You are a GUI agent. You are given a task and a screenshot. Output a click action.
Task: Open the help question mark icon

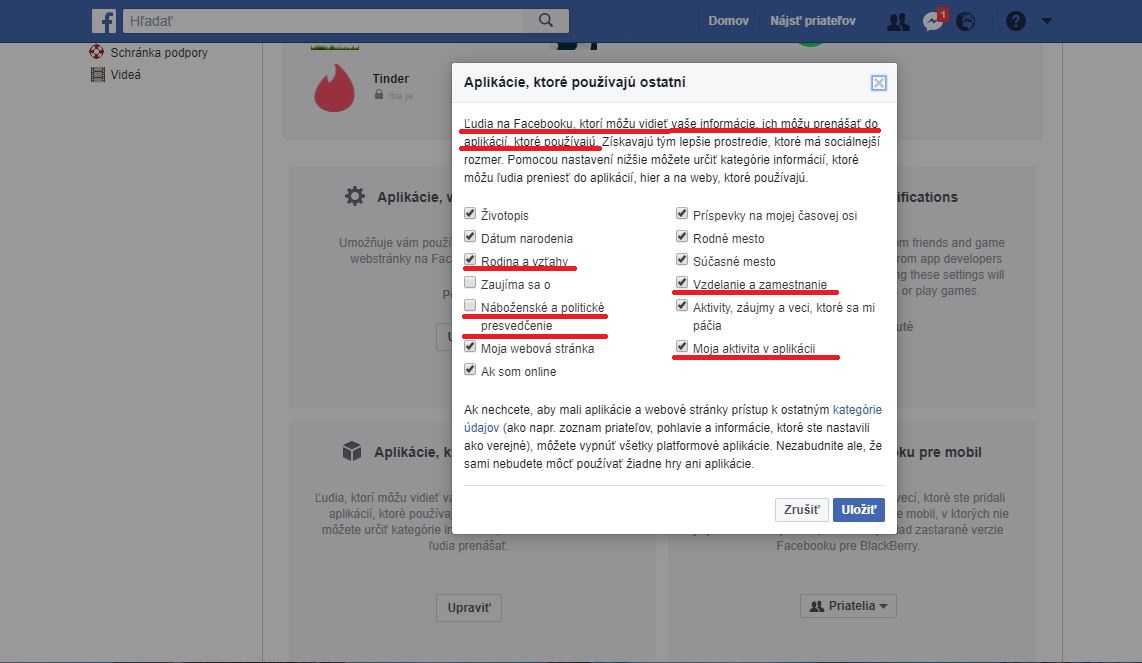coord(1015,21)
